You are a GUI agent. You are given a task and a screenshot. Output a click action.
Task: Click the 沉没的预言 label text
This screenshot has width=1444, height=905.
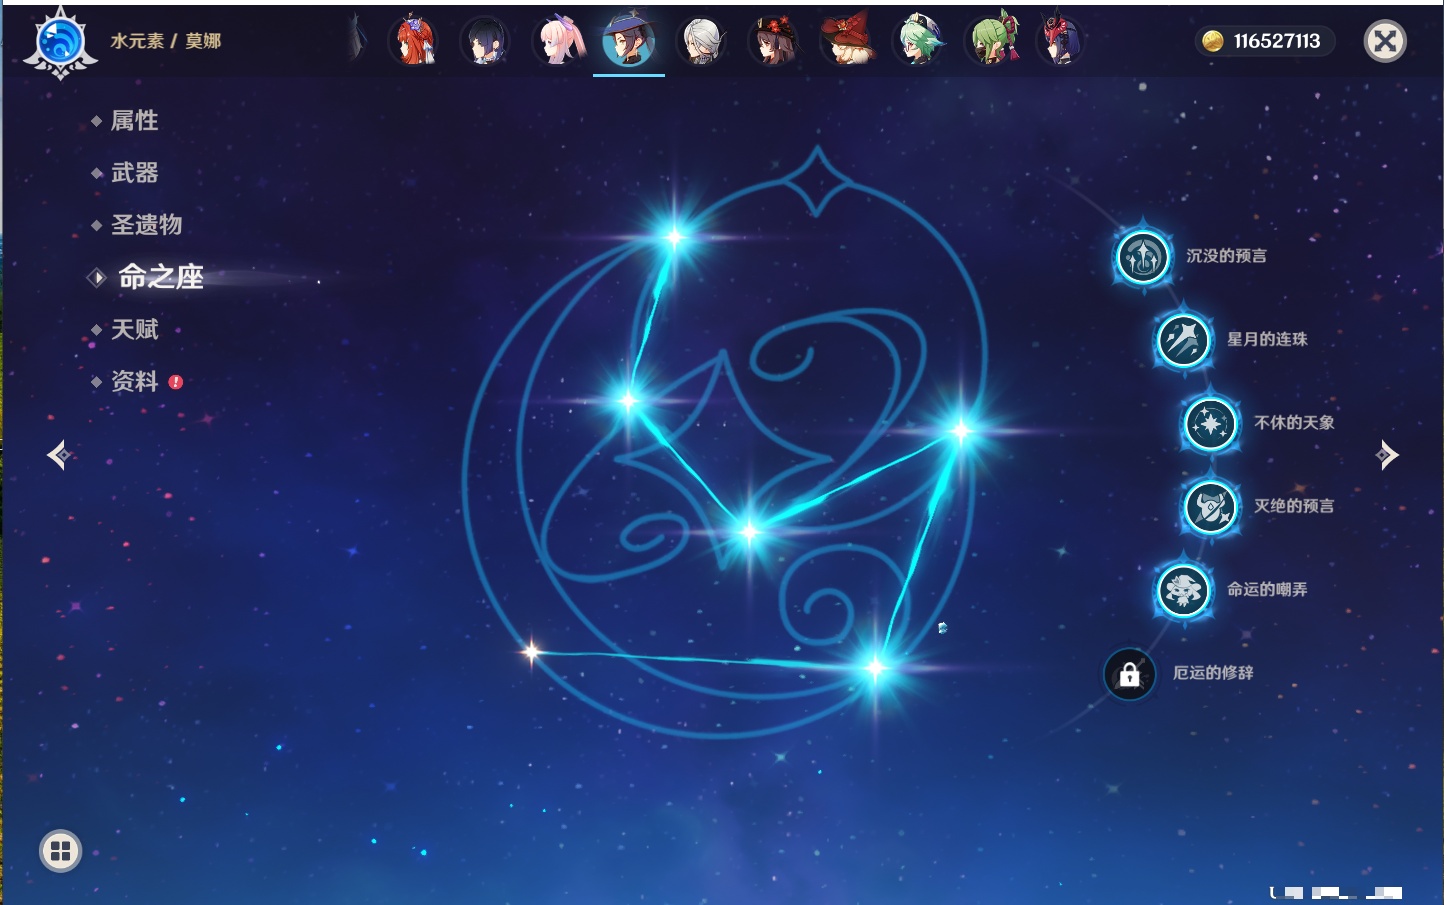click(x=1226, y=256)
